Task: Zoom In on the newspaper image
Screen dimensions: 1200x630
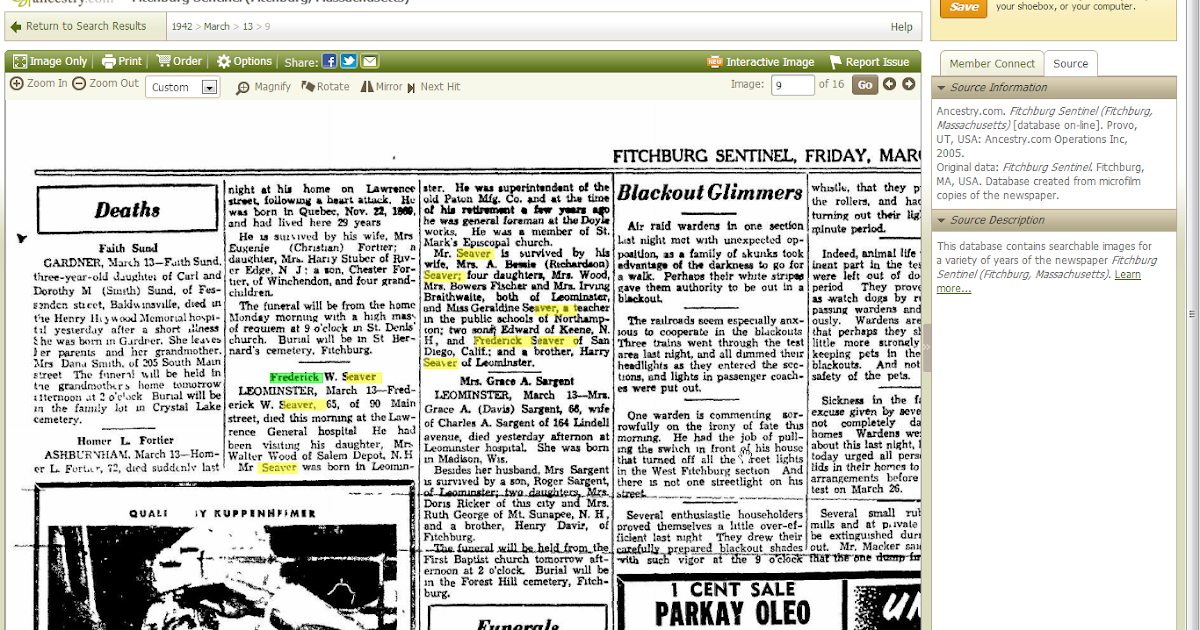Action: 39,84
